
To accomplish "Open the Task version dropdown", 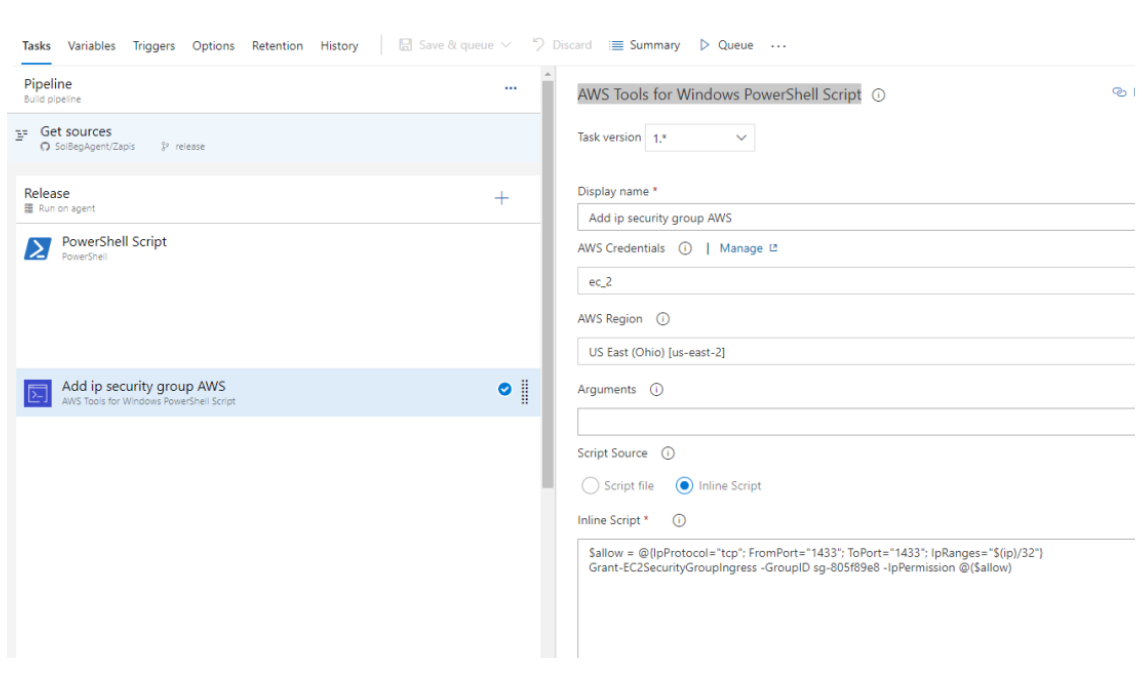I will click(700, 138).
